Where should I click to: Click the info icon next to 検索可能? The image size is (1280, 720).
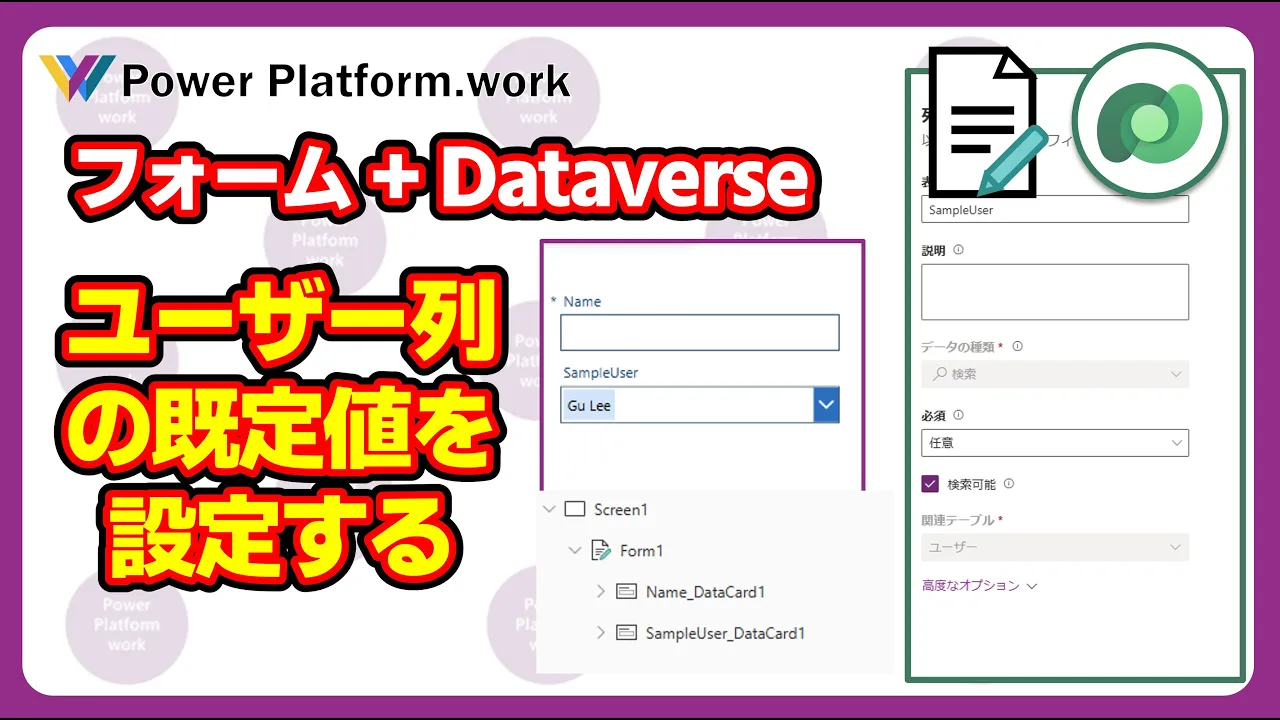(1008, 484)
